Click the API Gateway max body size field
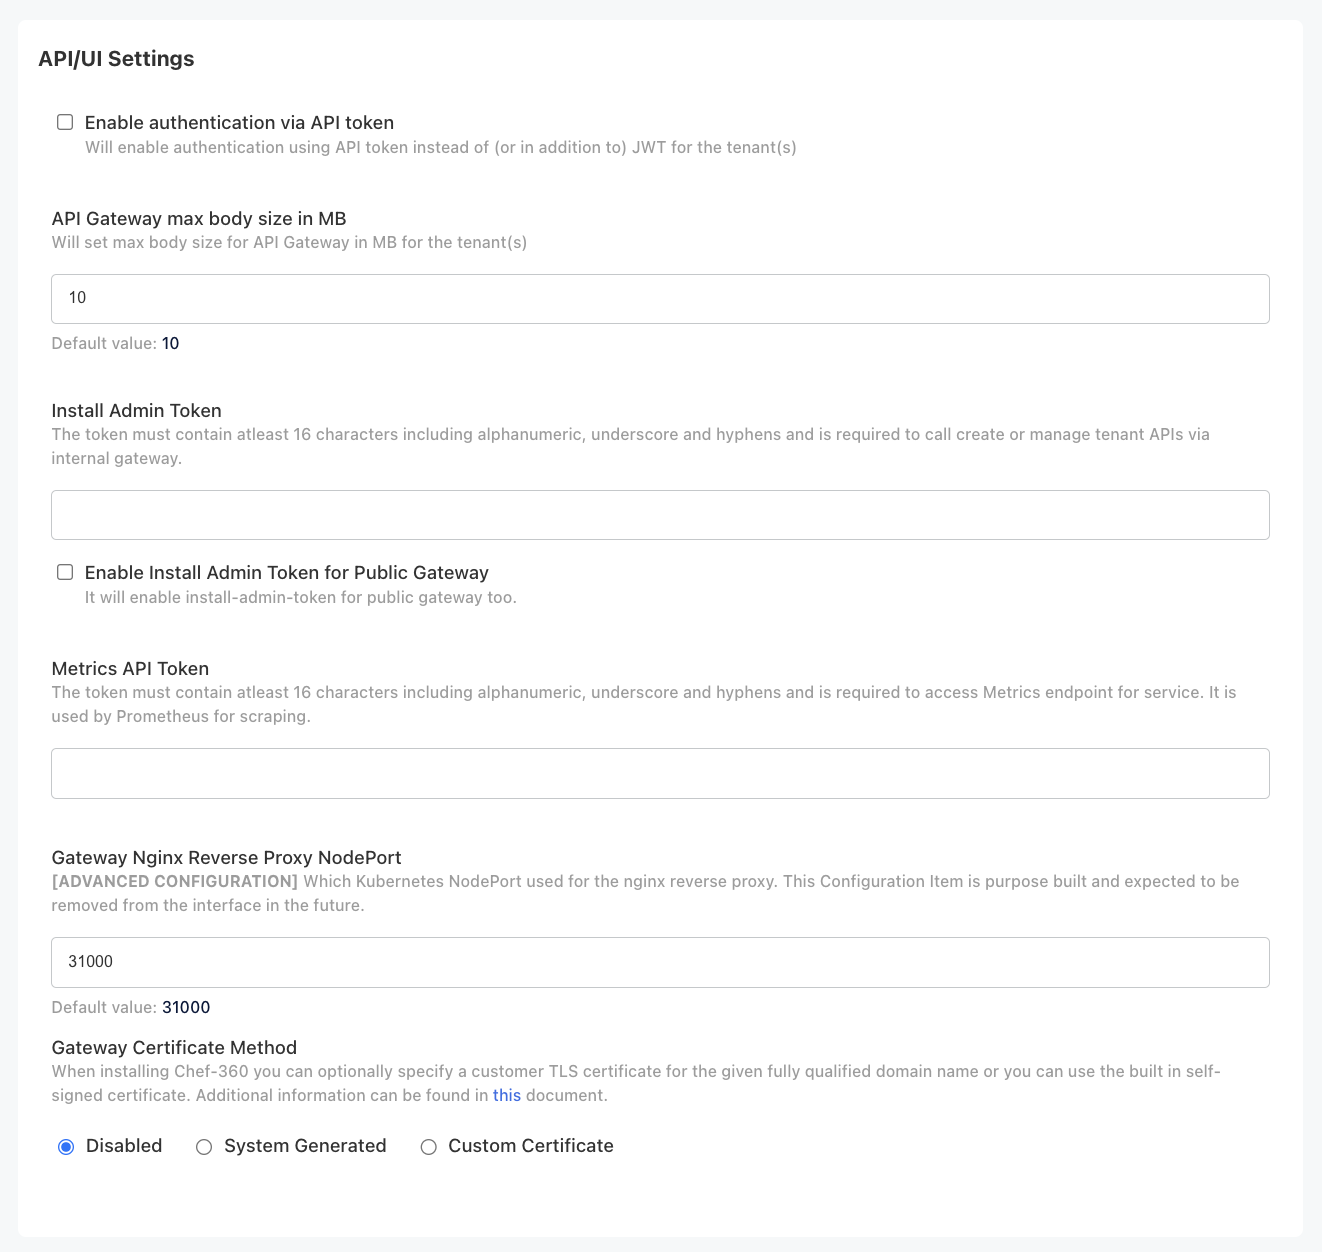This screenshot has height=1252, width=1322. (x=660, y=298)
